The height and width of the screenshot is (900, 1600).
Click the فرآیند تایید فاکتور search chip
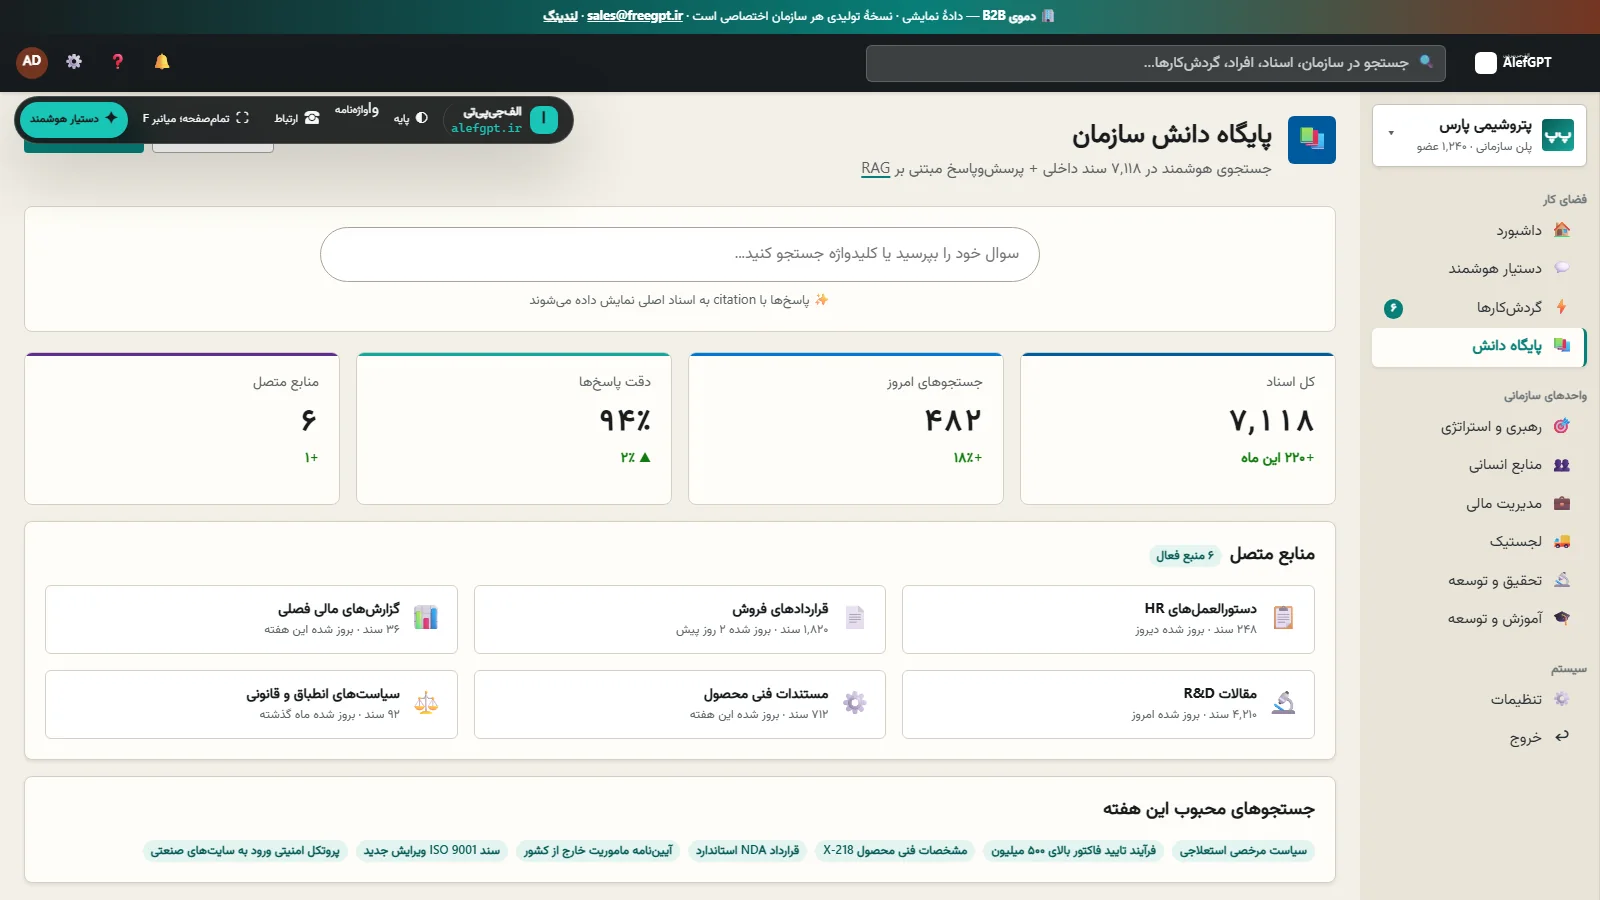click(x=1073, y=851)
